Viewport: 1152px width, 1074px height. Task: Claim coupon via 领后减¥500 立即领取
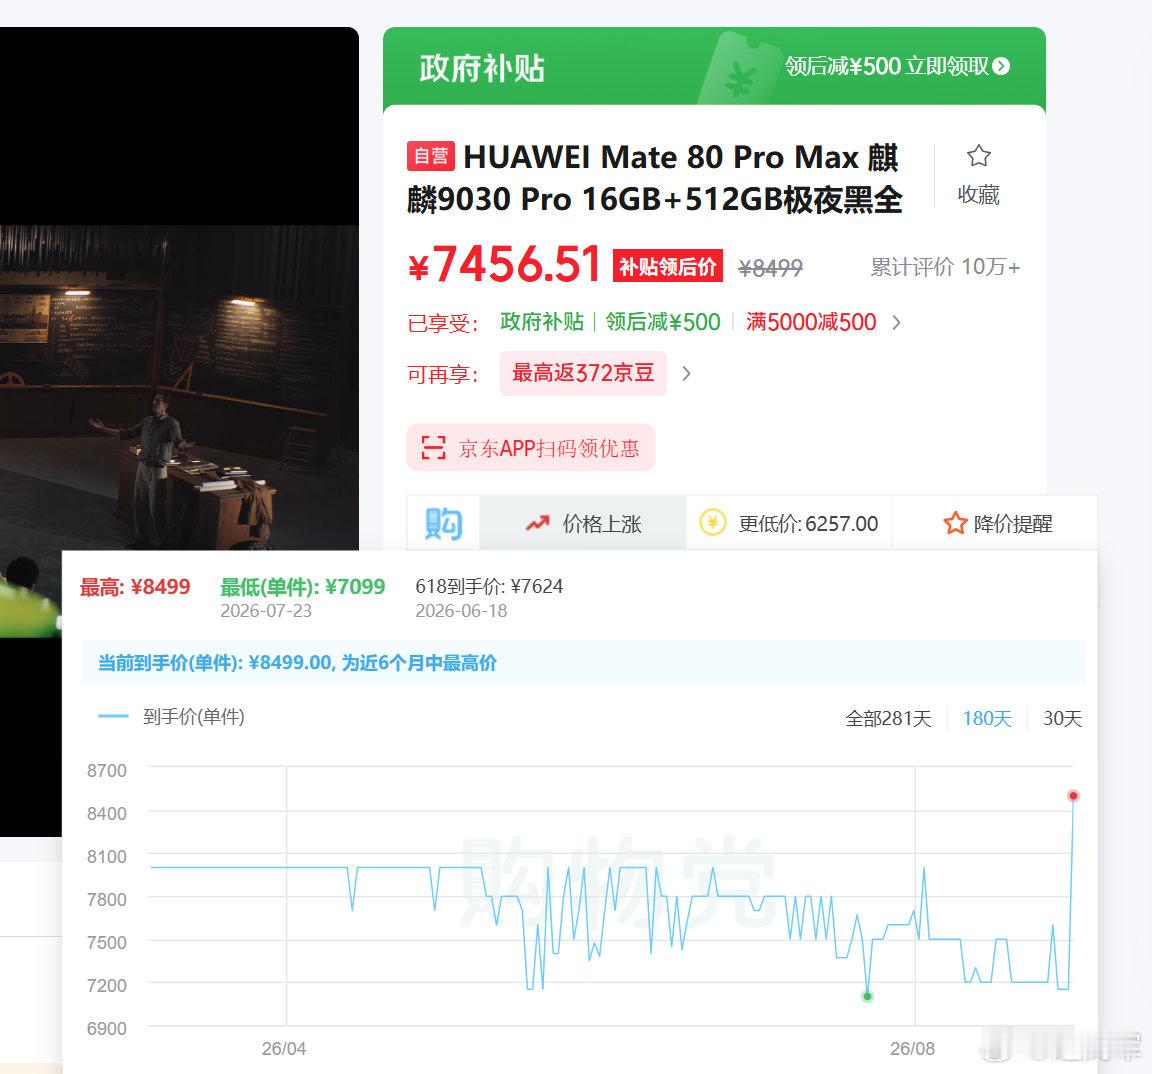(x=897, y=66)
